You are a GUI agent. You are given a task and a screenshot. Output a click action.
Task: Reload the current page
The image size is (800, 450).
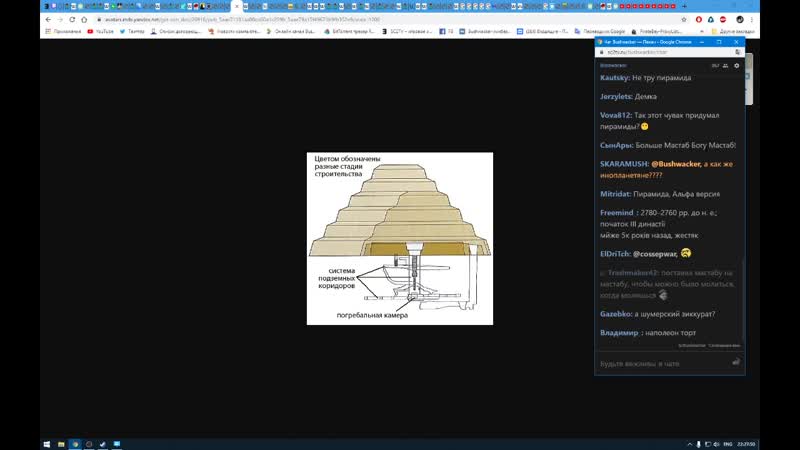(71, 19)
